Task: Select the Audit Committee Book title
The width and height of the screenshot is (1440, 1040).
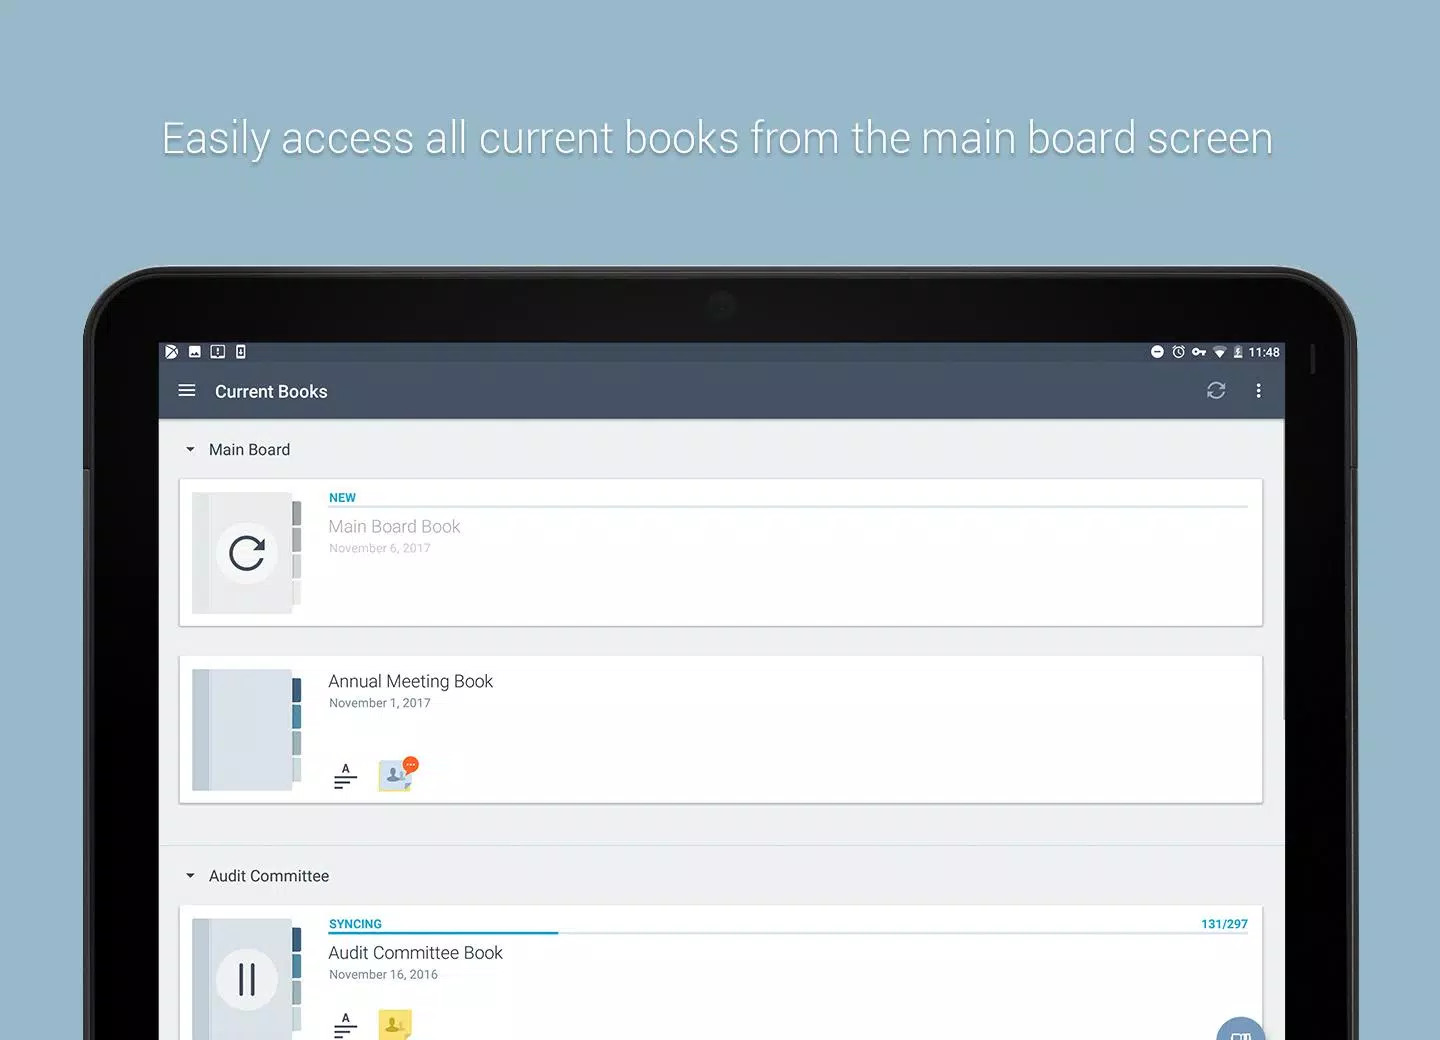Action: point(415,953)
